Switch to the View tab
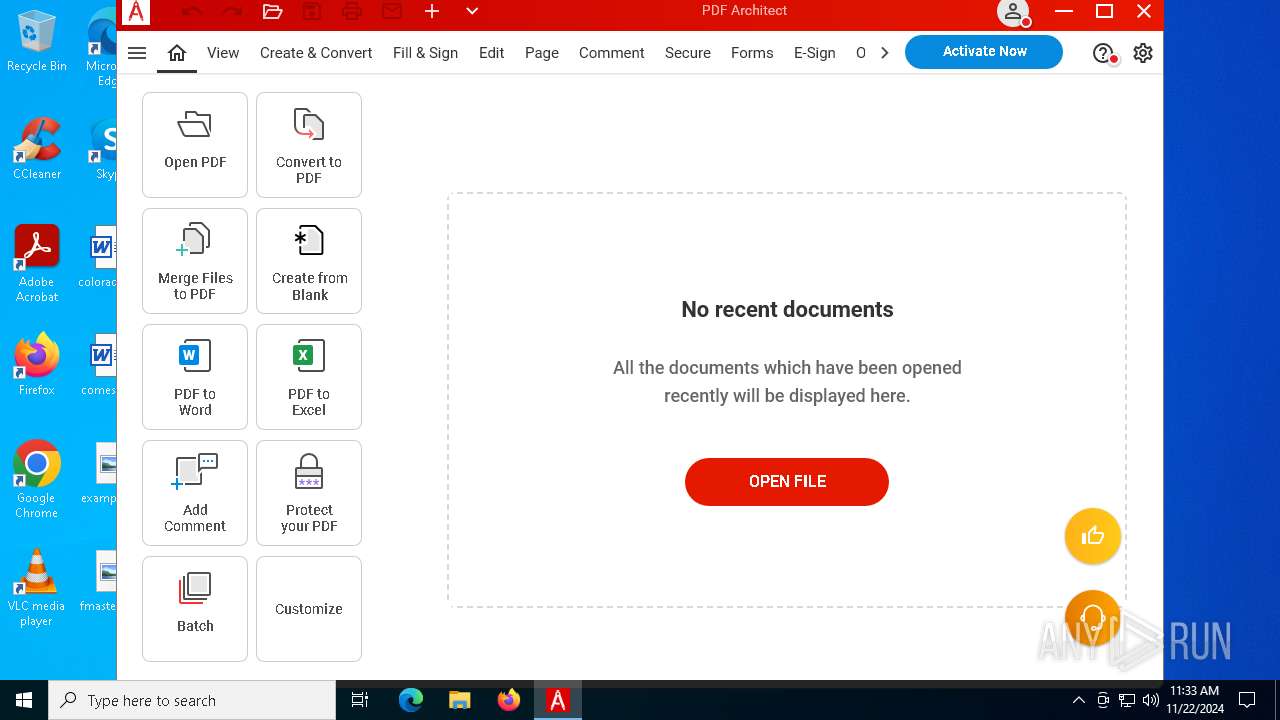Viewport: 1280px width, 720px height. [223, 53]
